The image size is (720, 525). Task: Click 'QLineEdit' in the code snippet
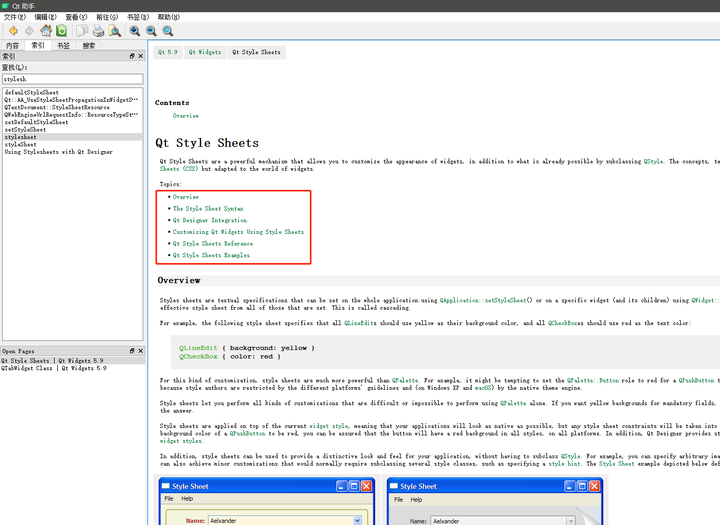coord(198,348)
